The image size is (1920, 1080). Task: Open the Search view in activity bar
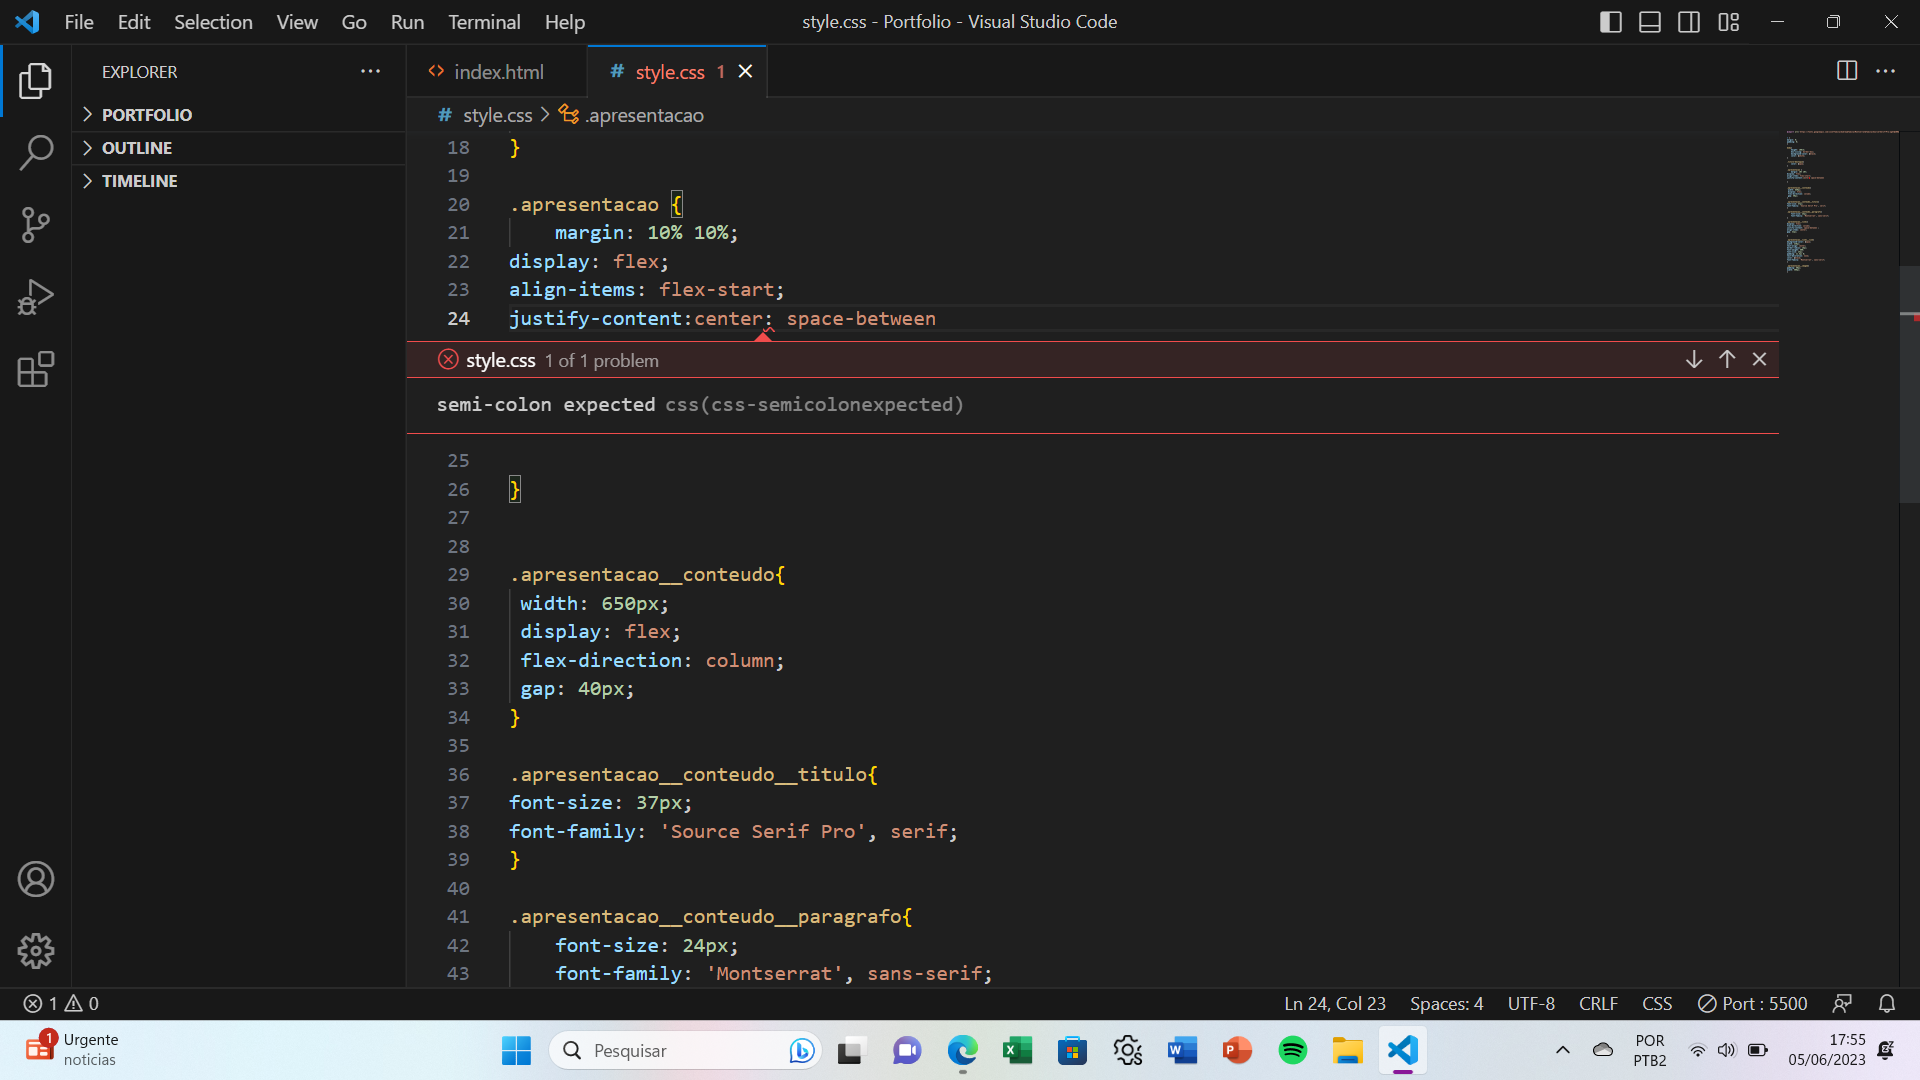click(36, 153)
